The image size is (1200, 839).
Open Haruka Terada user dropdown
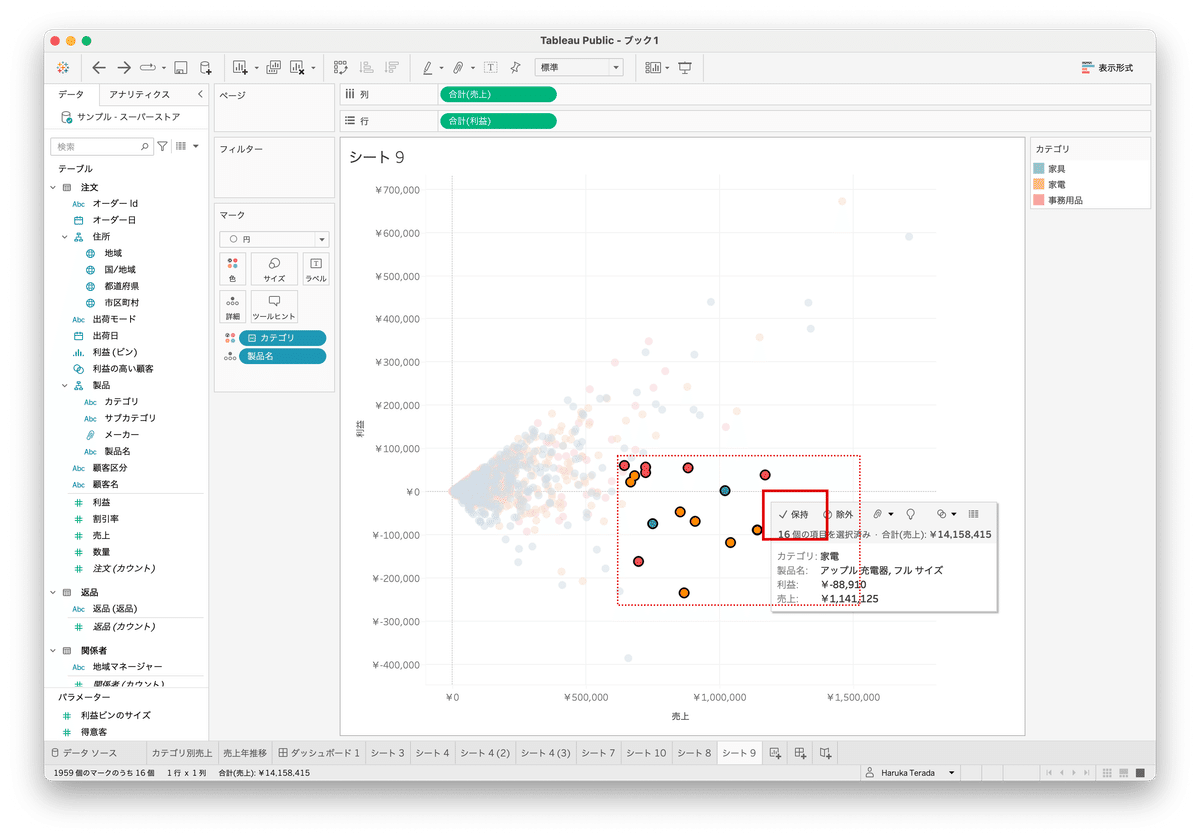(909, 773)
